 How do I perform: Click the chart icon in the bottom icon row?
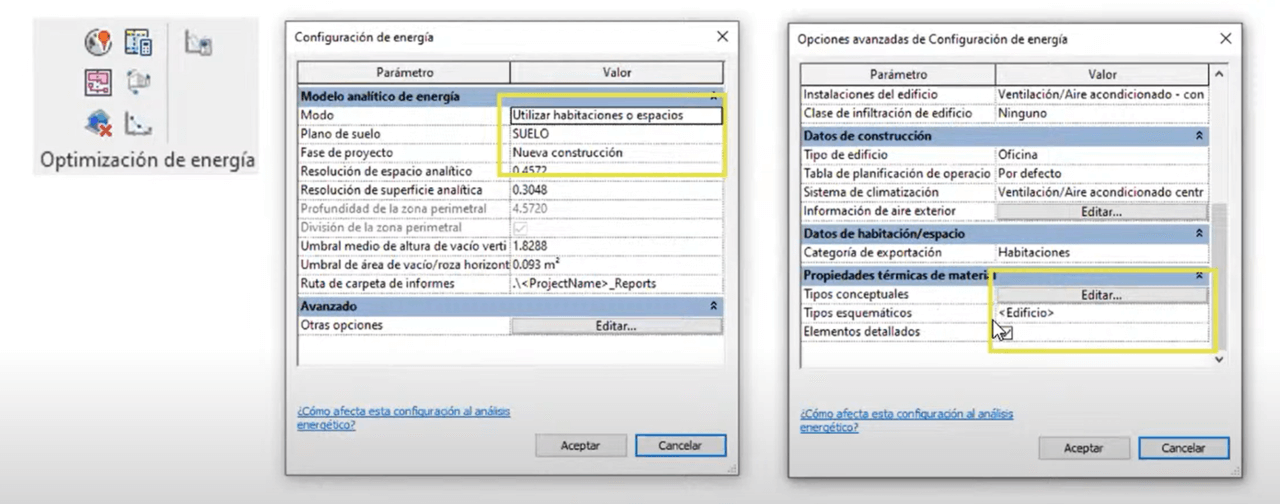(138, 123)
